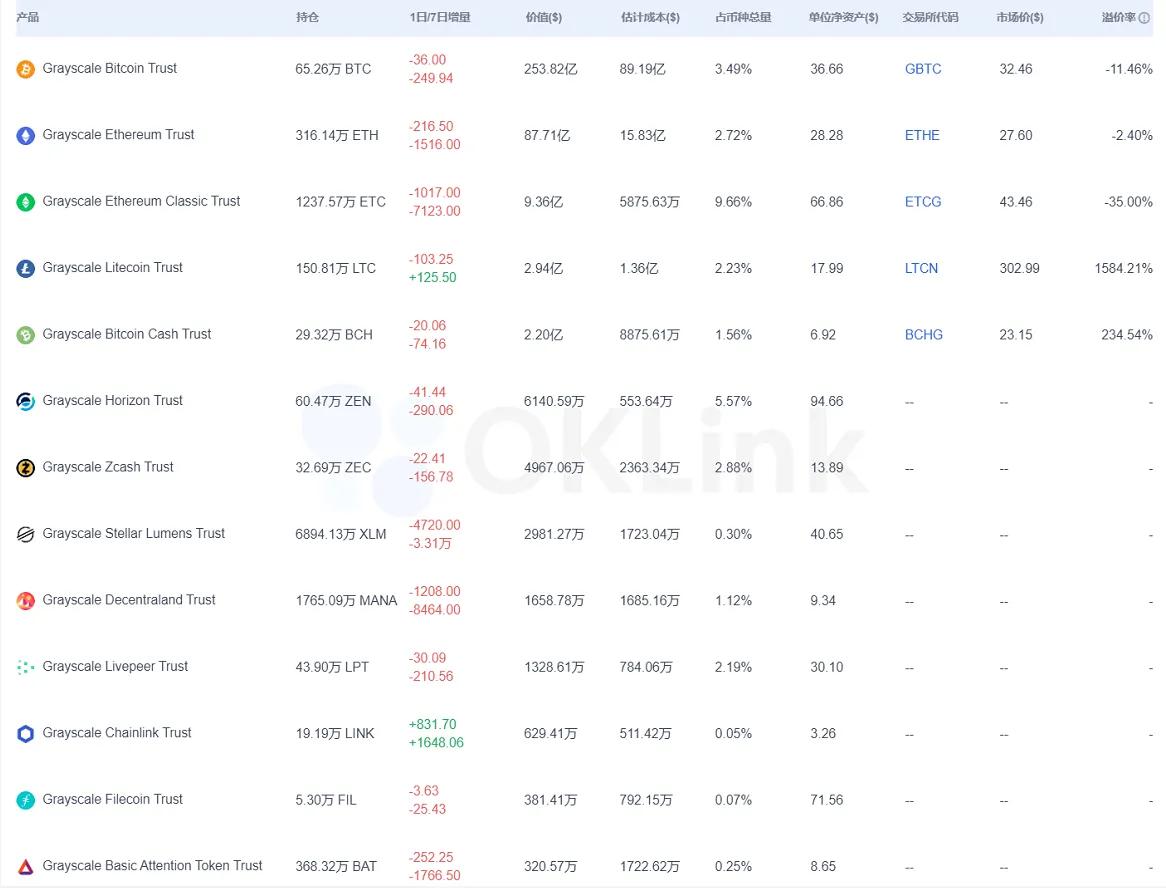1166x888 pixels.
Task: Click the Basic Attention Token triangle icon
Action: tap(25, 866)
